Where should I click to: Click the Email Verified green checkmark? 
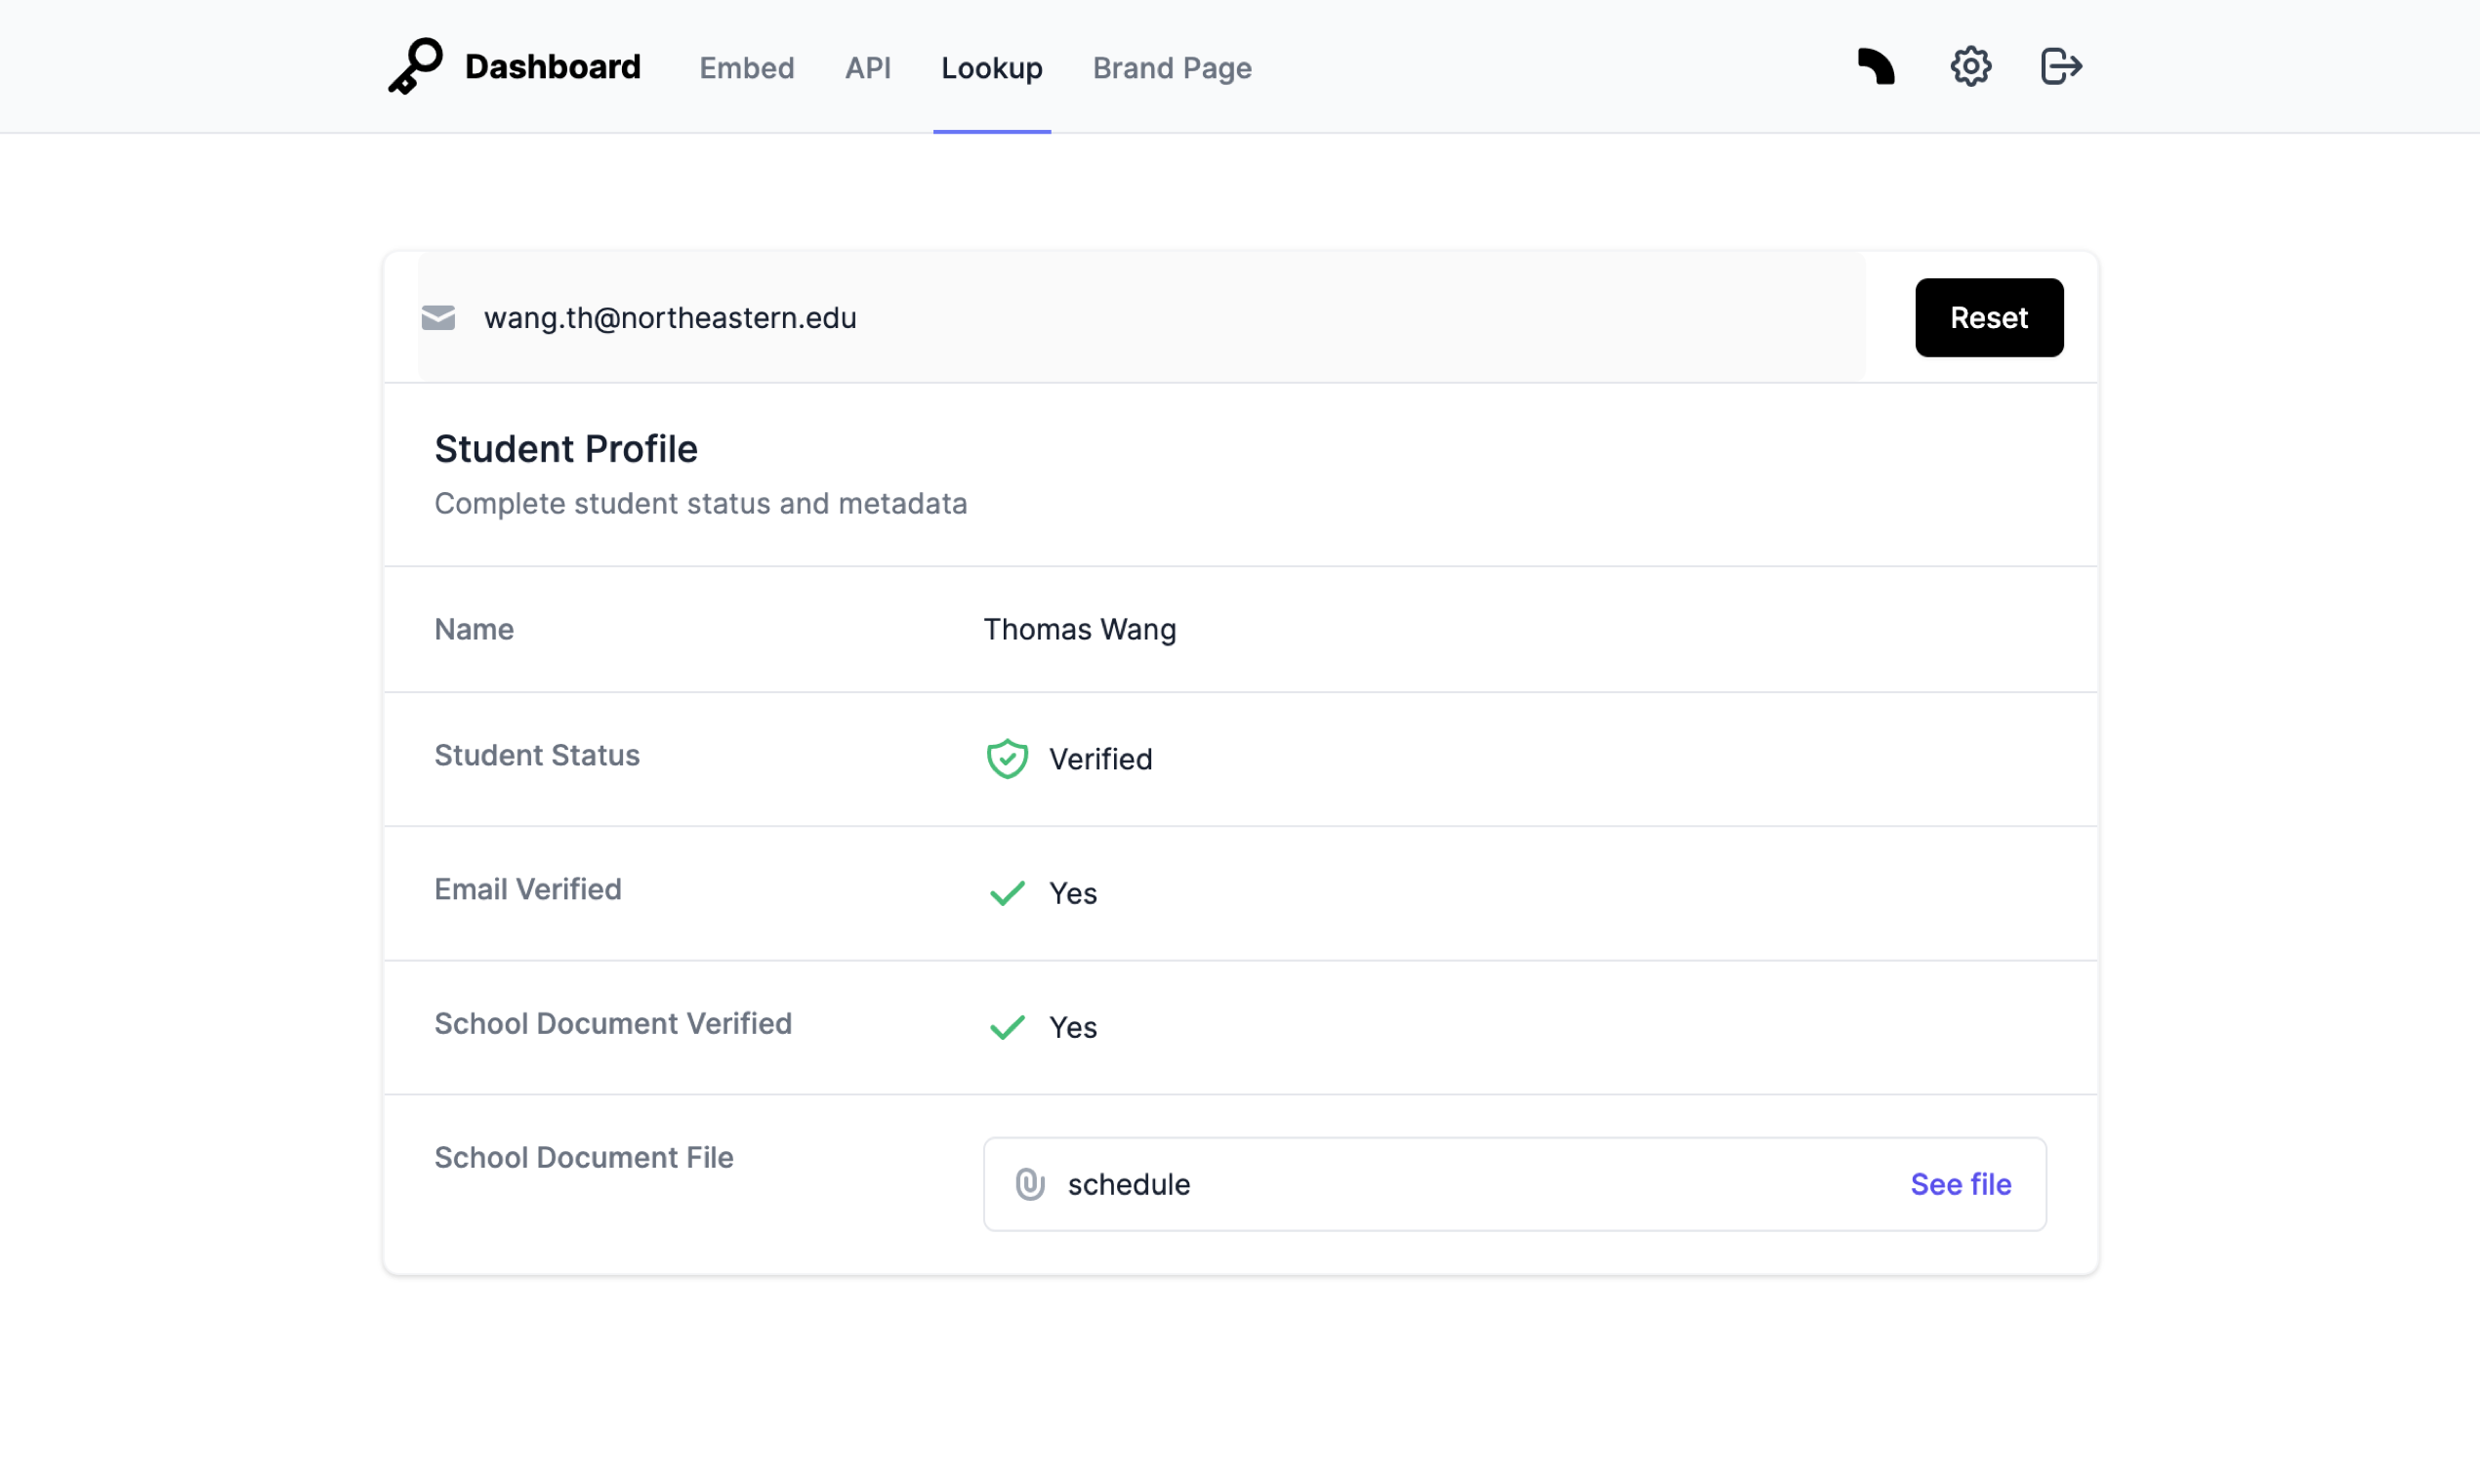click(x=1007, y=893)
